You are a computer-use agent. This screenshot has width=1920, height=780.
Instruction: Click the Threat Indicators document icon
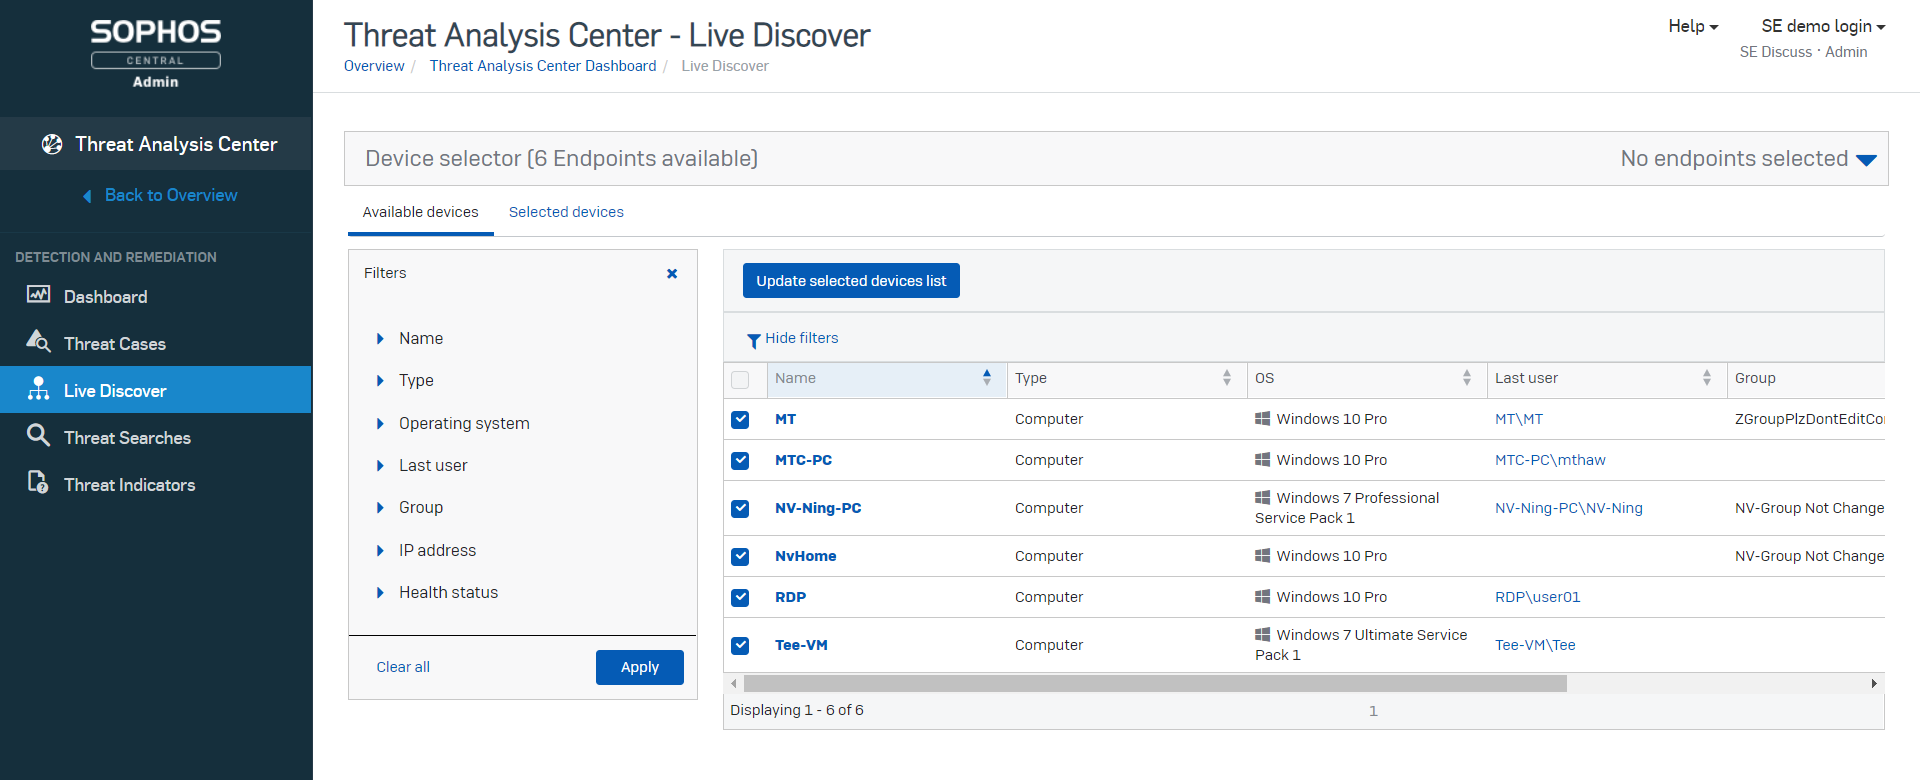click(x=38, y=483)
